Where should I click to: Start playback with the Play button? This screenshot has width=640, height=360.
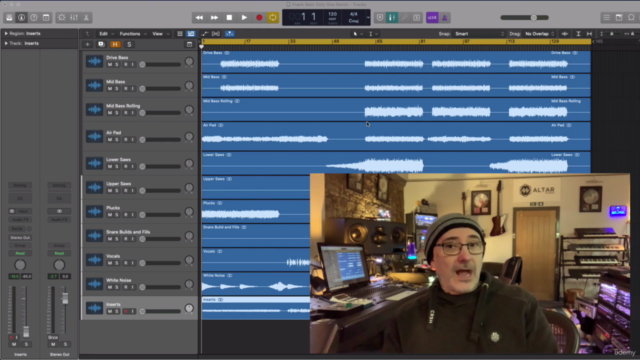point(244,18)
